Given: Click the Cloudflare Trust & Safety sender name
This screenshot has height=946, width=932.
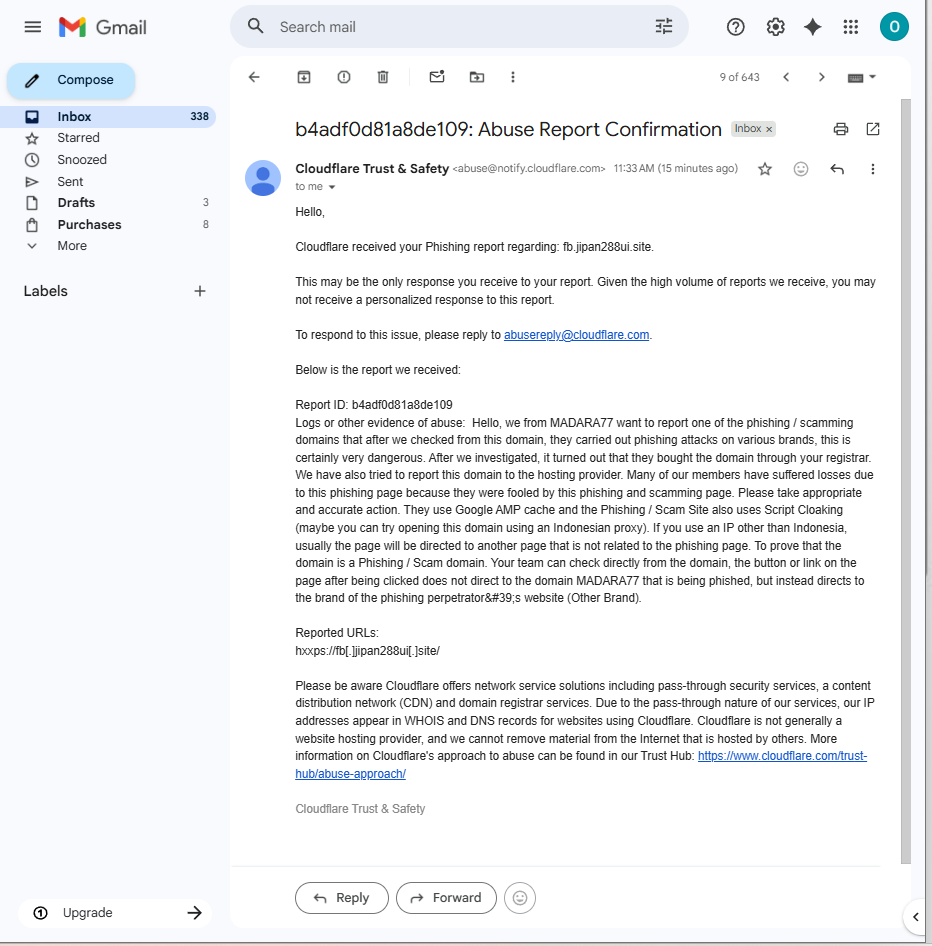Looking at the screenshot, I should [x=372, y=169].
